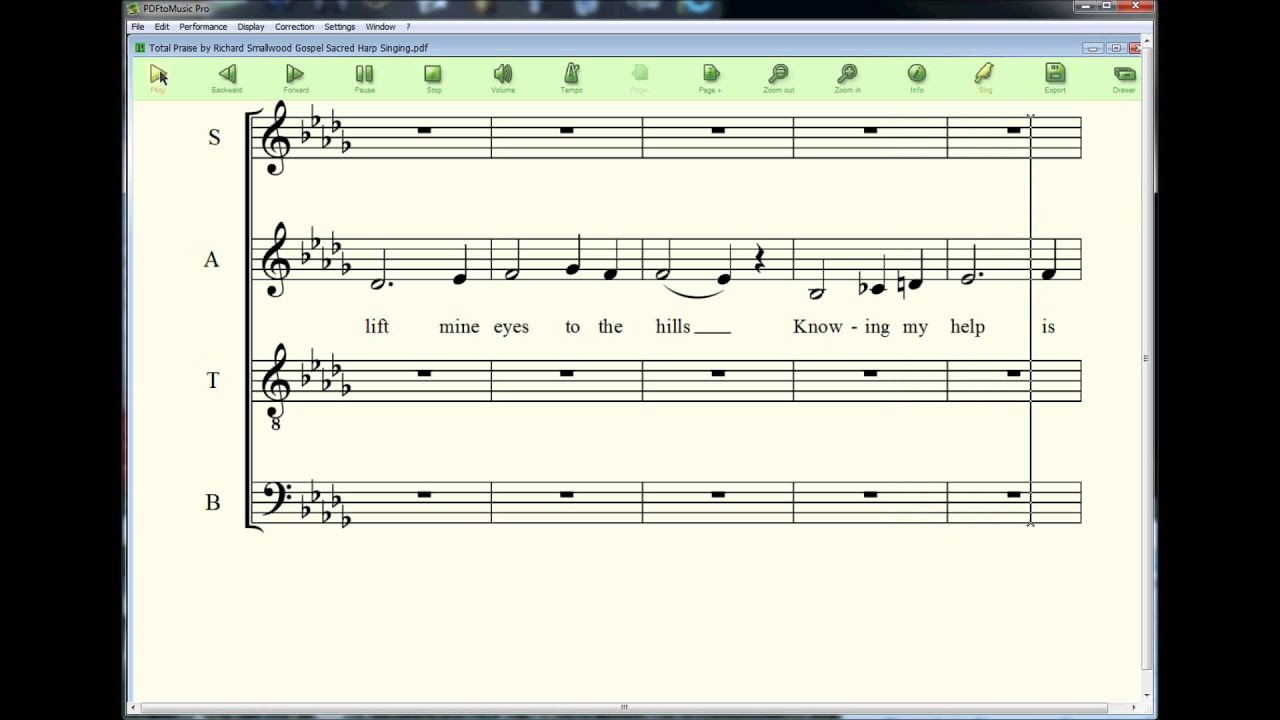The image size is (1280, 720).
Task: Open the Display menu
Action: point(251,27)
